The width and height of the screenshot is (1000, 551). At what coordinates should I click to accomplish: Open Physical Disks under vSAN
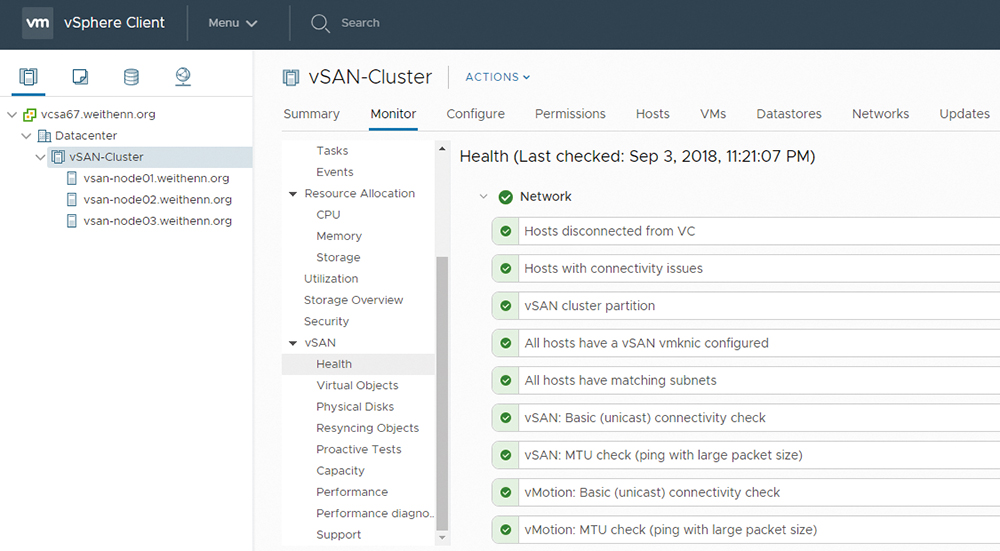point(355,407)
